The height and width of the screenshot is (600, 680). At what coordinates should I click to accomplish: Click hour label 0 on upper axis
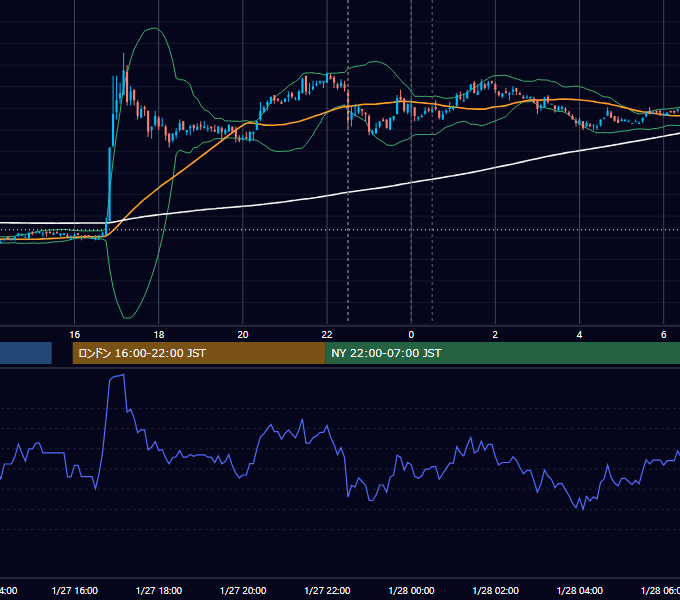pyautogui.click(x=411, y=334)
